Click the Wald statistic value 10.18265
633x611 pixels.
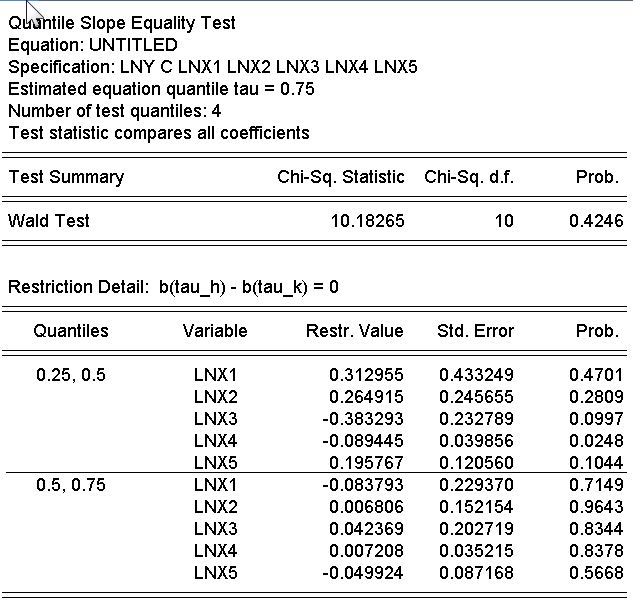367,221
